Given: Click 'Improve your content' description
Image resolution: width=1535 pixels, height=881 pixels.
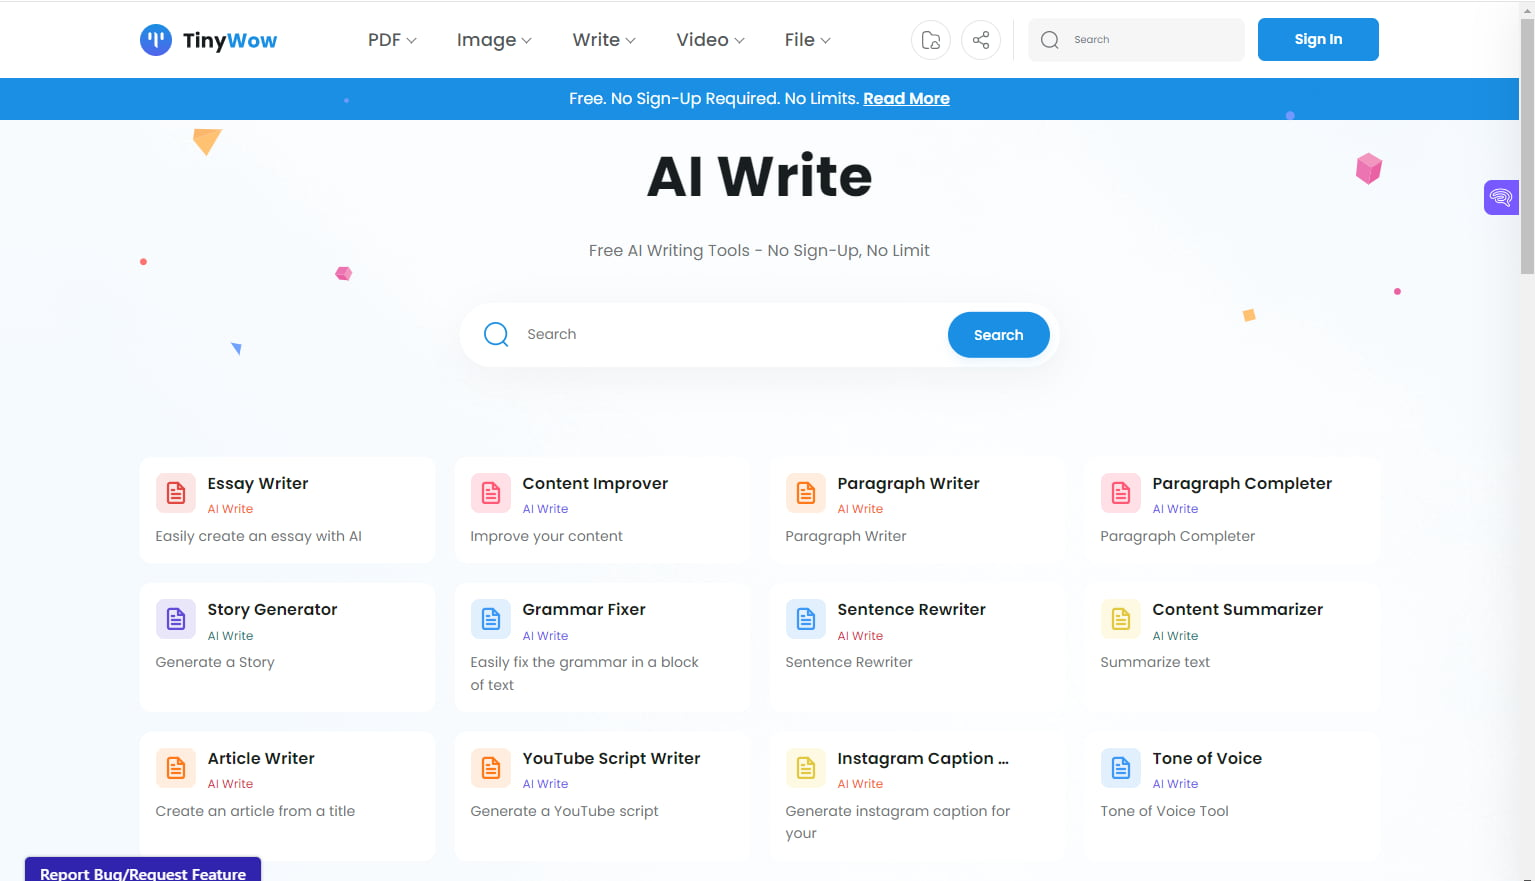Looking at the screenshot, I should tap(546, 536).
